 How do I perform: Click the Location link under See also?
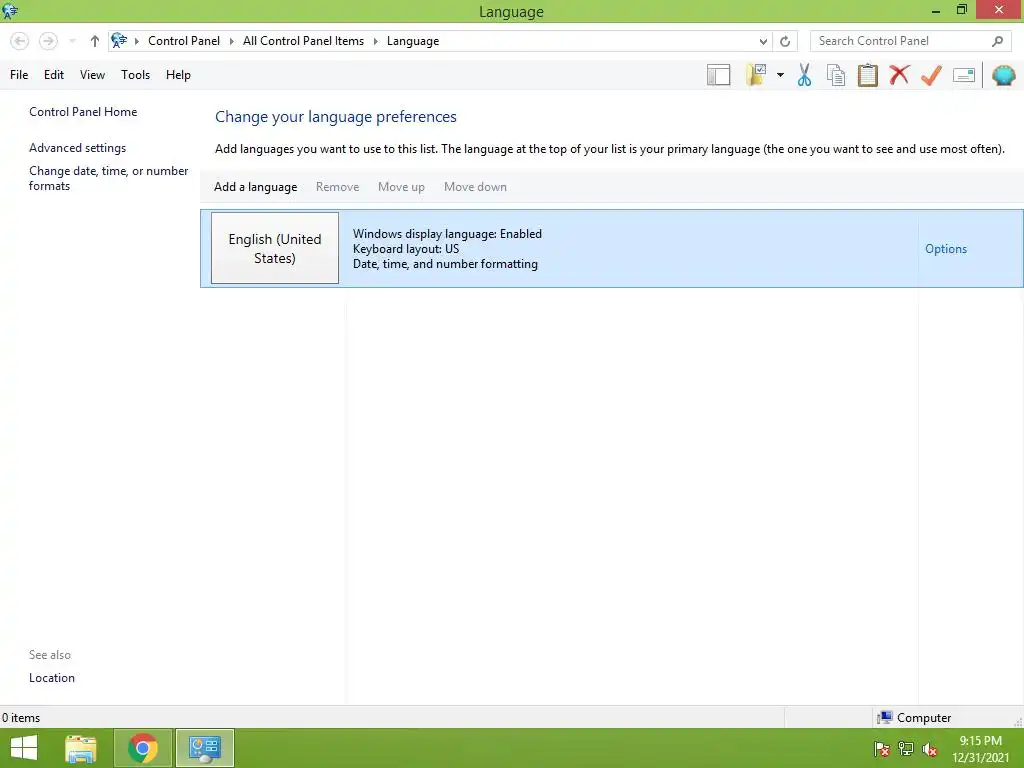click(x=52, y=678)
